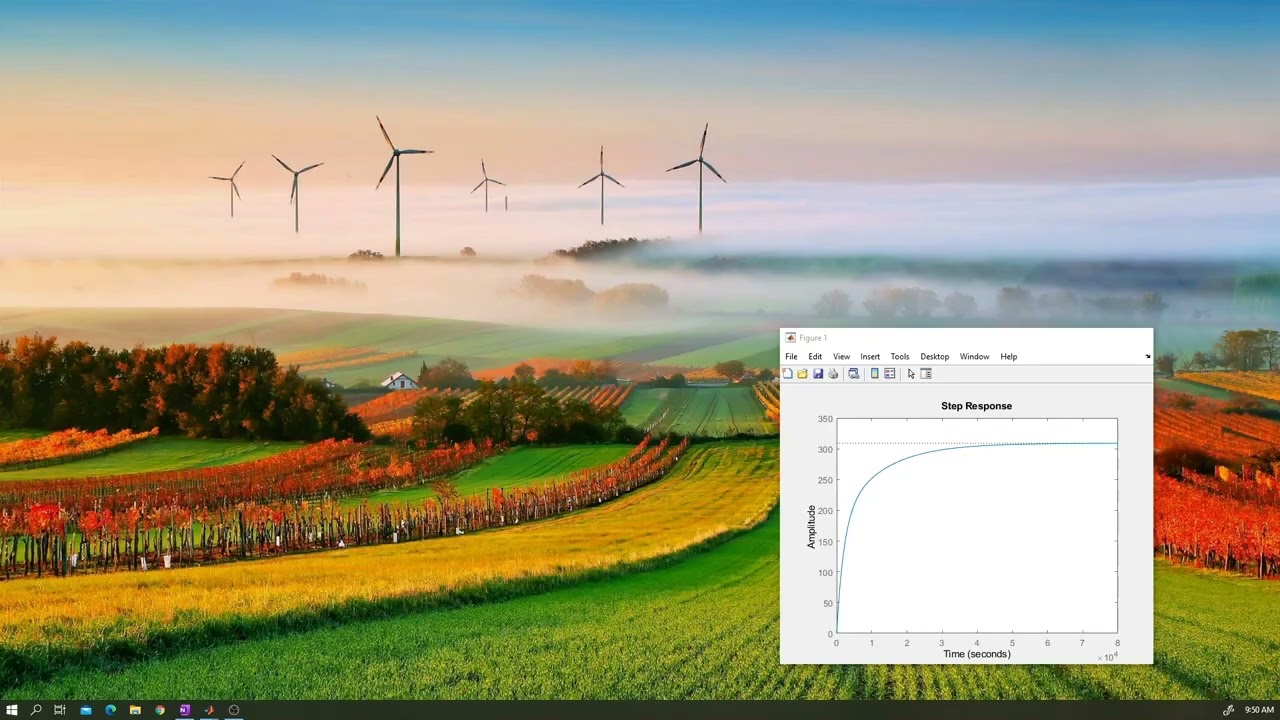Open Task View from the taskbar
The height and width of the screenshot is (720, 1280).
coord(60,710)
